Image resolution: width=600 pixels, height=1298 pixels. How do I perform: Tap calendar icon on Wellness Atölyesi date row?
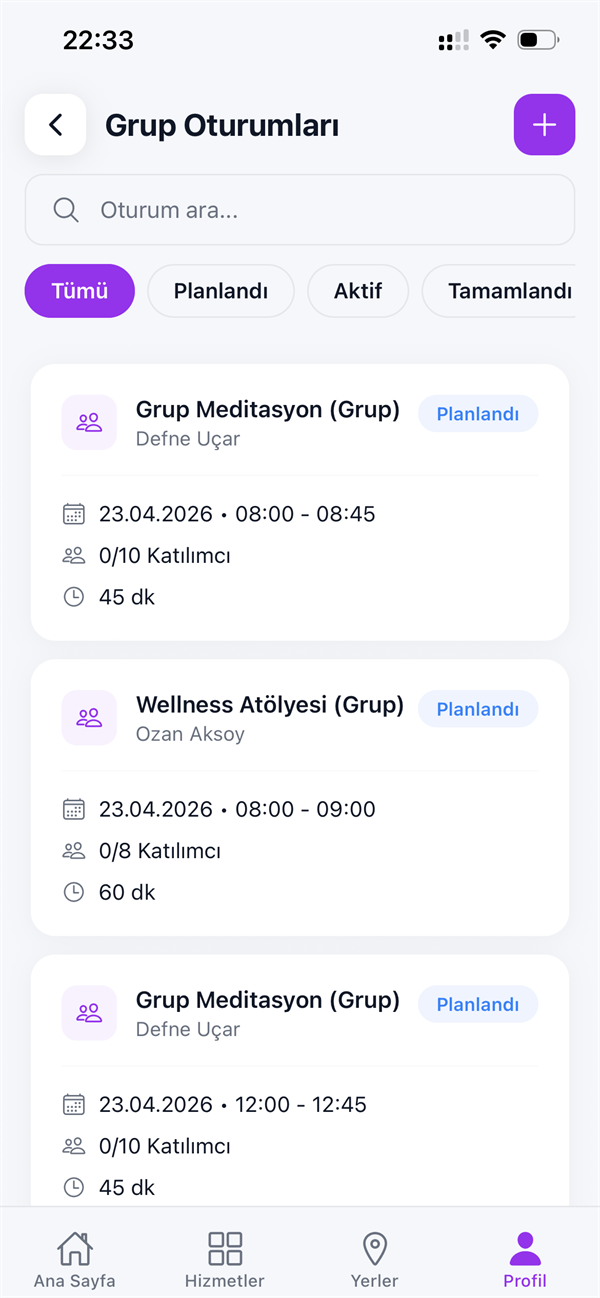pos(73,809)
